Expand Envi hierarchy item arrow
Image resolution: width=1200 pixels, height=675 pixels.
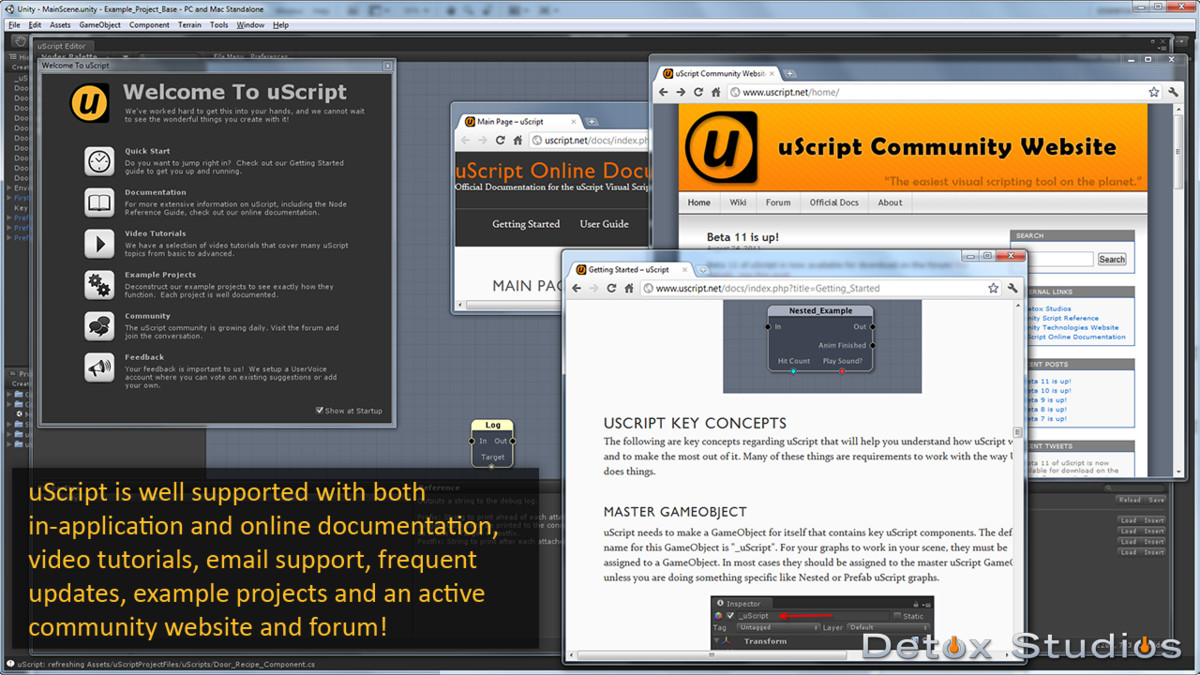pyautogui.click(x=10, y=187)
